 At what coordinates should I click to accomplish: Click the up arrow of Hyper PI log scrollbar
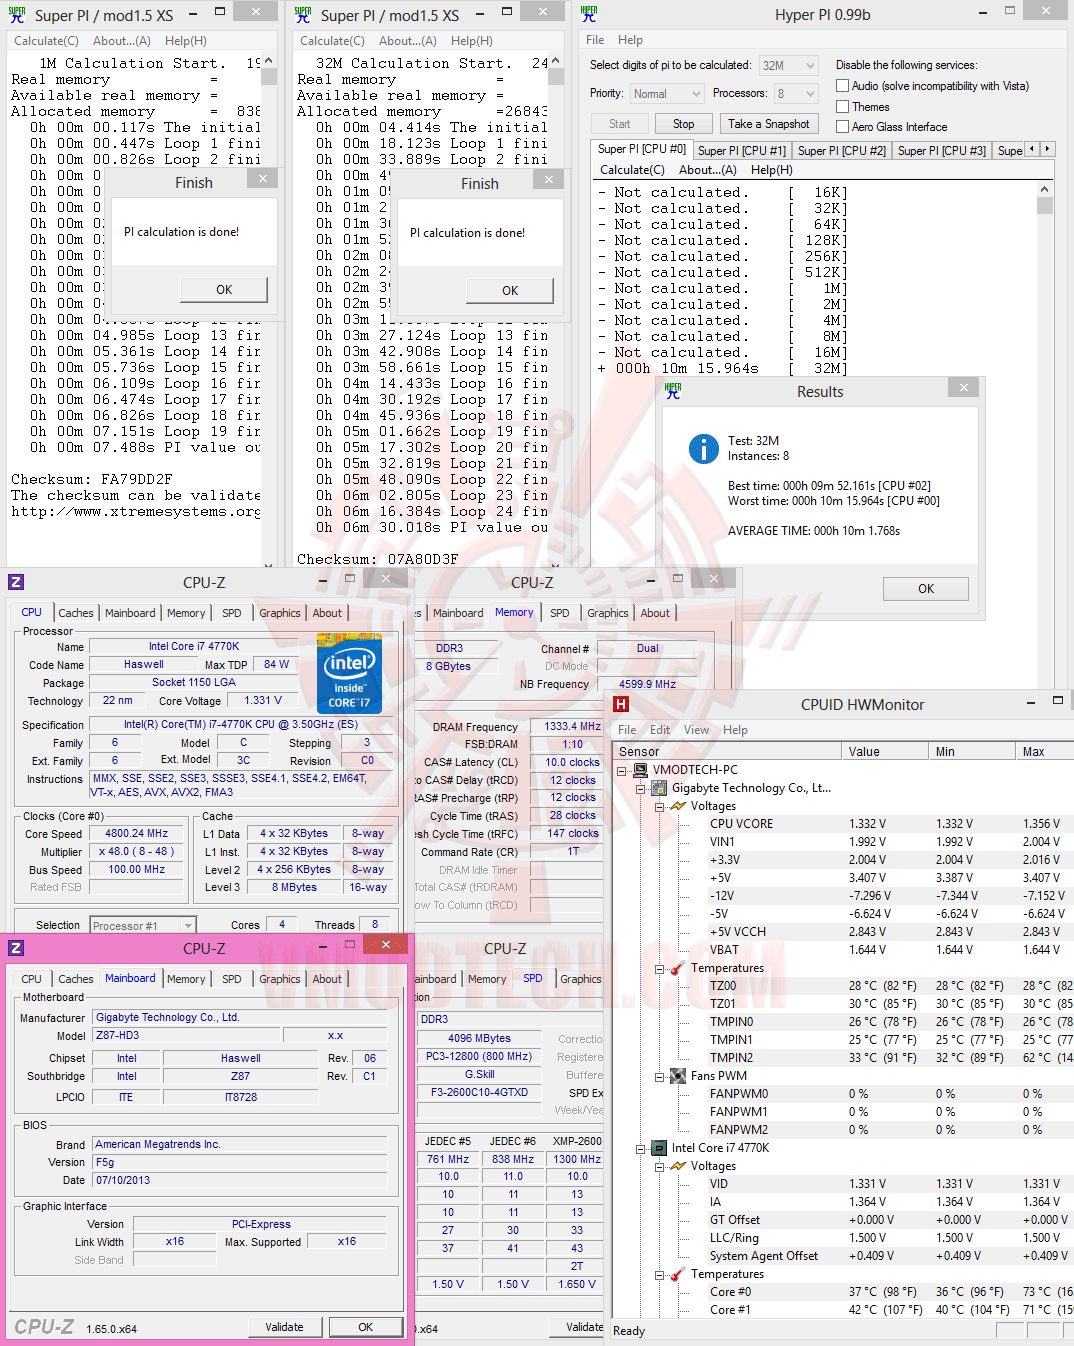click(1045, 189)
